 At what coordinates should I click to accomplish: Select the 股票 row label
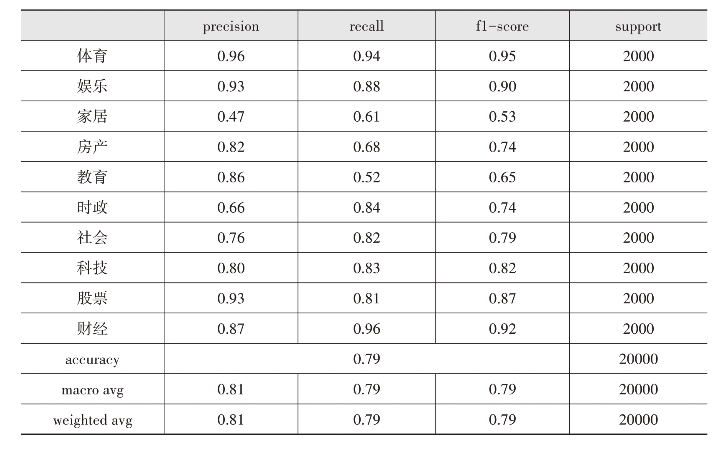[x=92, y=298]
